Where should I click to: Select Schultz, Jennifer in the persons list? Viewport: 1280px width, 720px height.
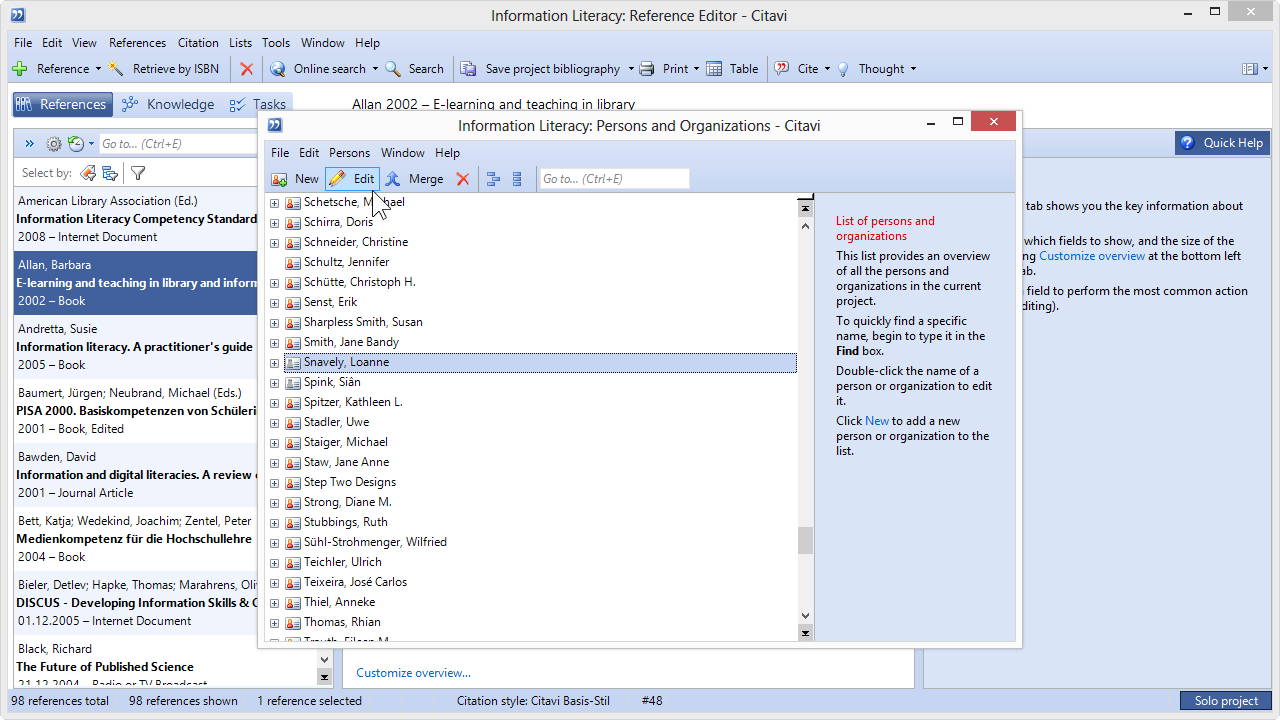[346, 262]
